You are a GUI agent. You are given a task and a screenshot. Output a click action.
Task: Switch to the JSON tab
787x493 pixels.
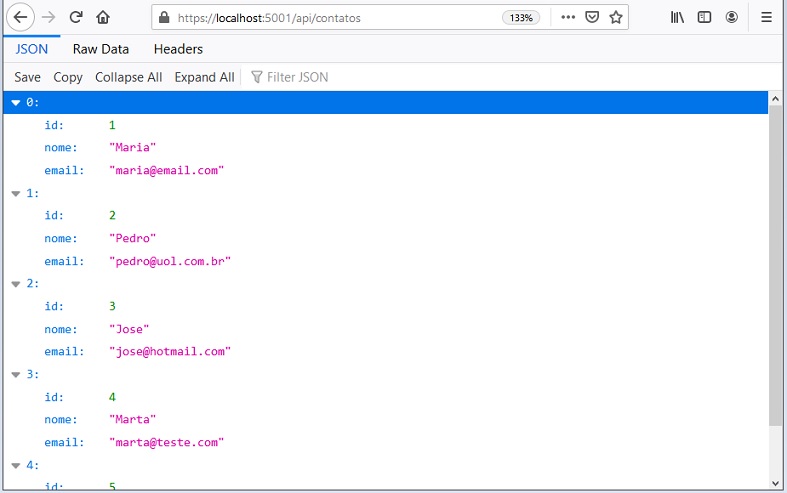32,49
